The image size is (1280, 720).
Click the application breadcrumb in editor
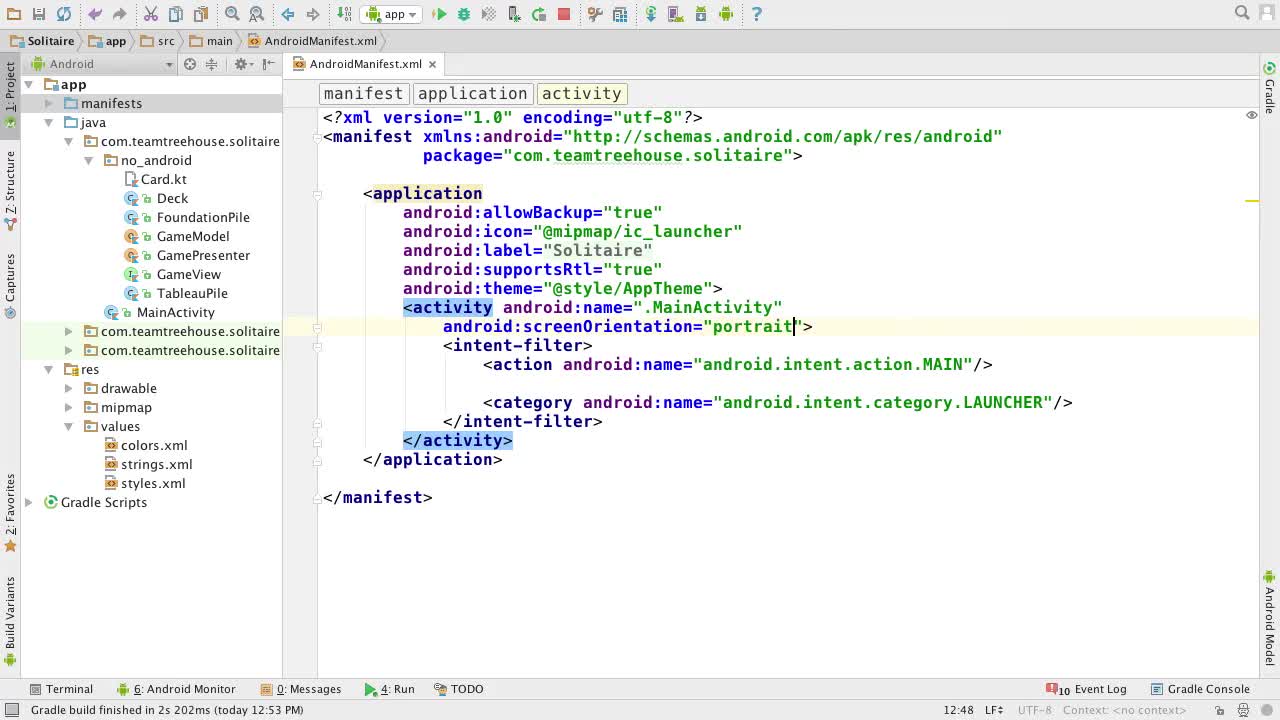[472, 93]
